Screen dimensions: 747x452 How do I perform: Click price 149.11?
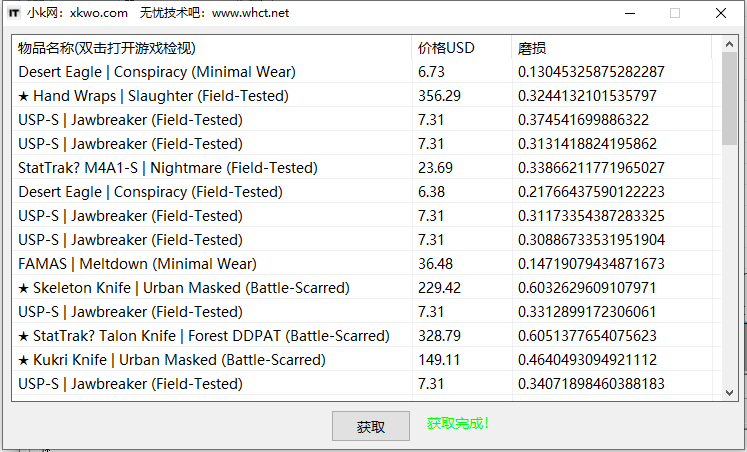pyautogui.click(x=439, y=360)
